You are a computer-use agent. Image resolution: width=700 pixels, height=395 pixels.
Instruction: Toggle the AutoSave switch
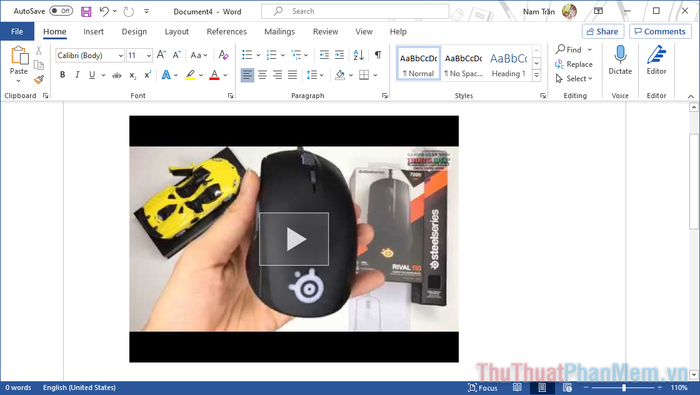[x=61, y=11]
